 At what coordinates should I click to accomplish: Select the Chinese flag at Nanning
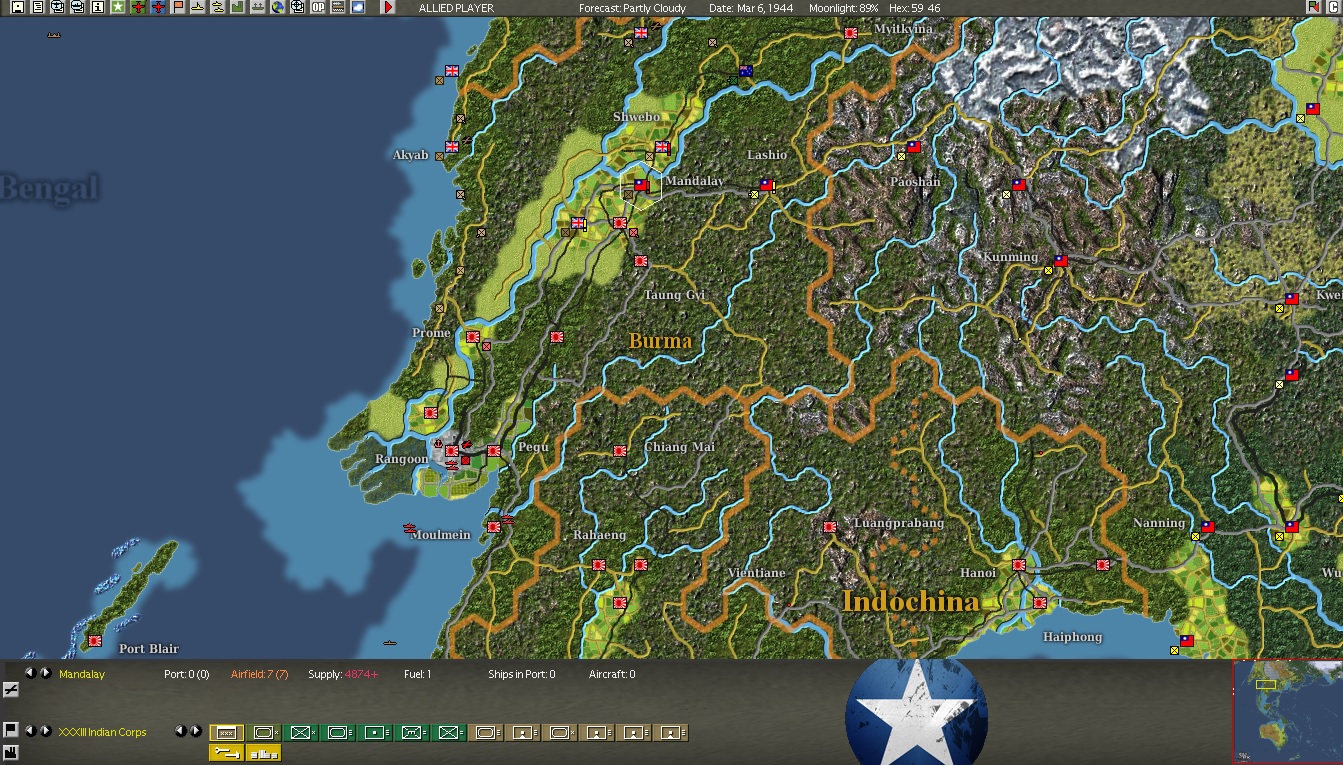tap(1208, 527)
